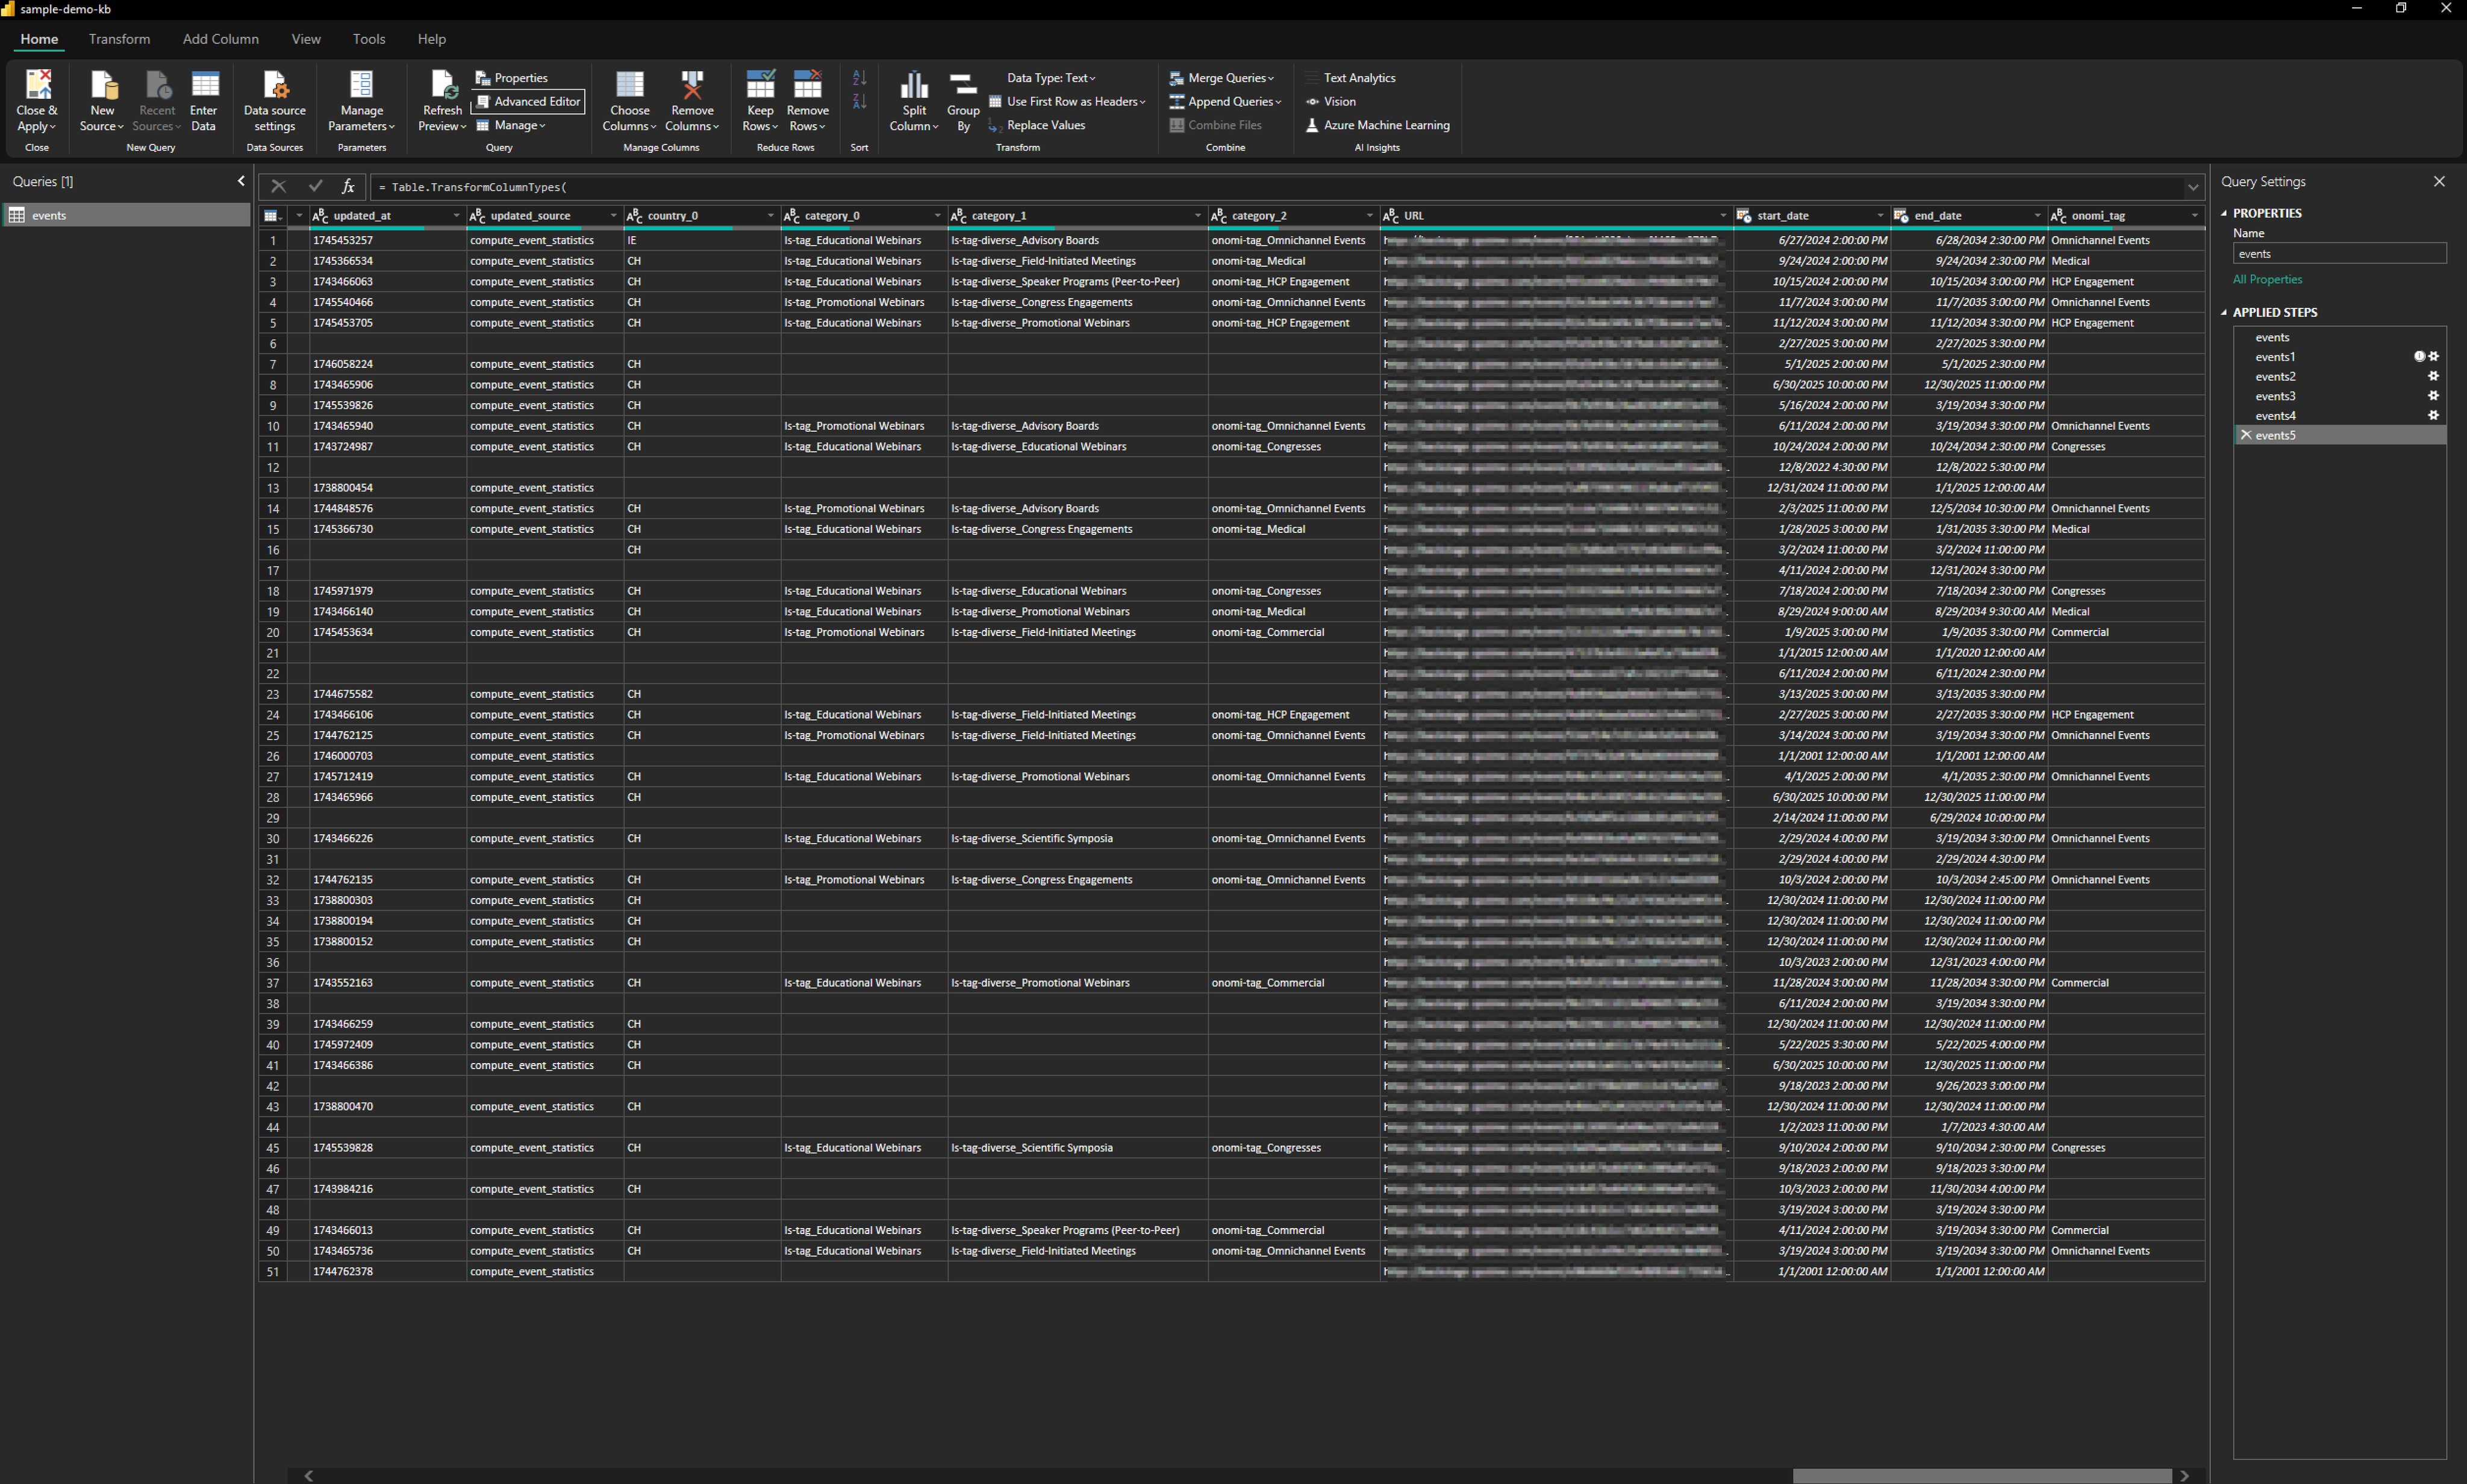Open query Properties

click(x=511, y=78)
